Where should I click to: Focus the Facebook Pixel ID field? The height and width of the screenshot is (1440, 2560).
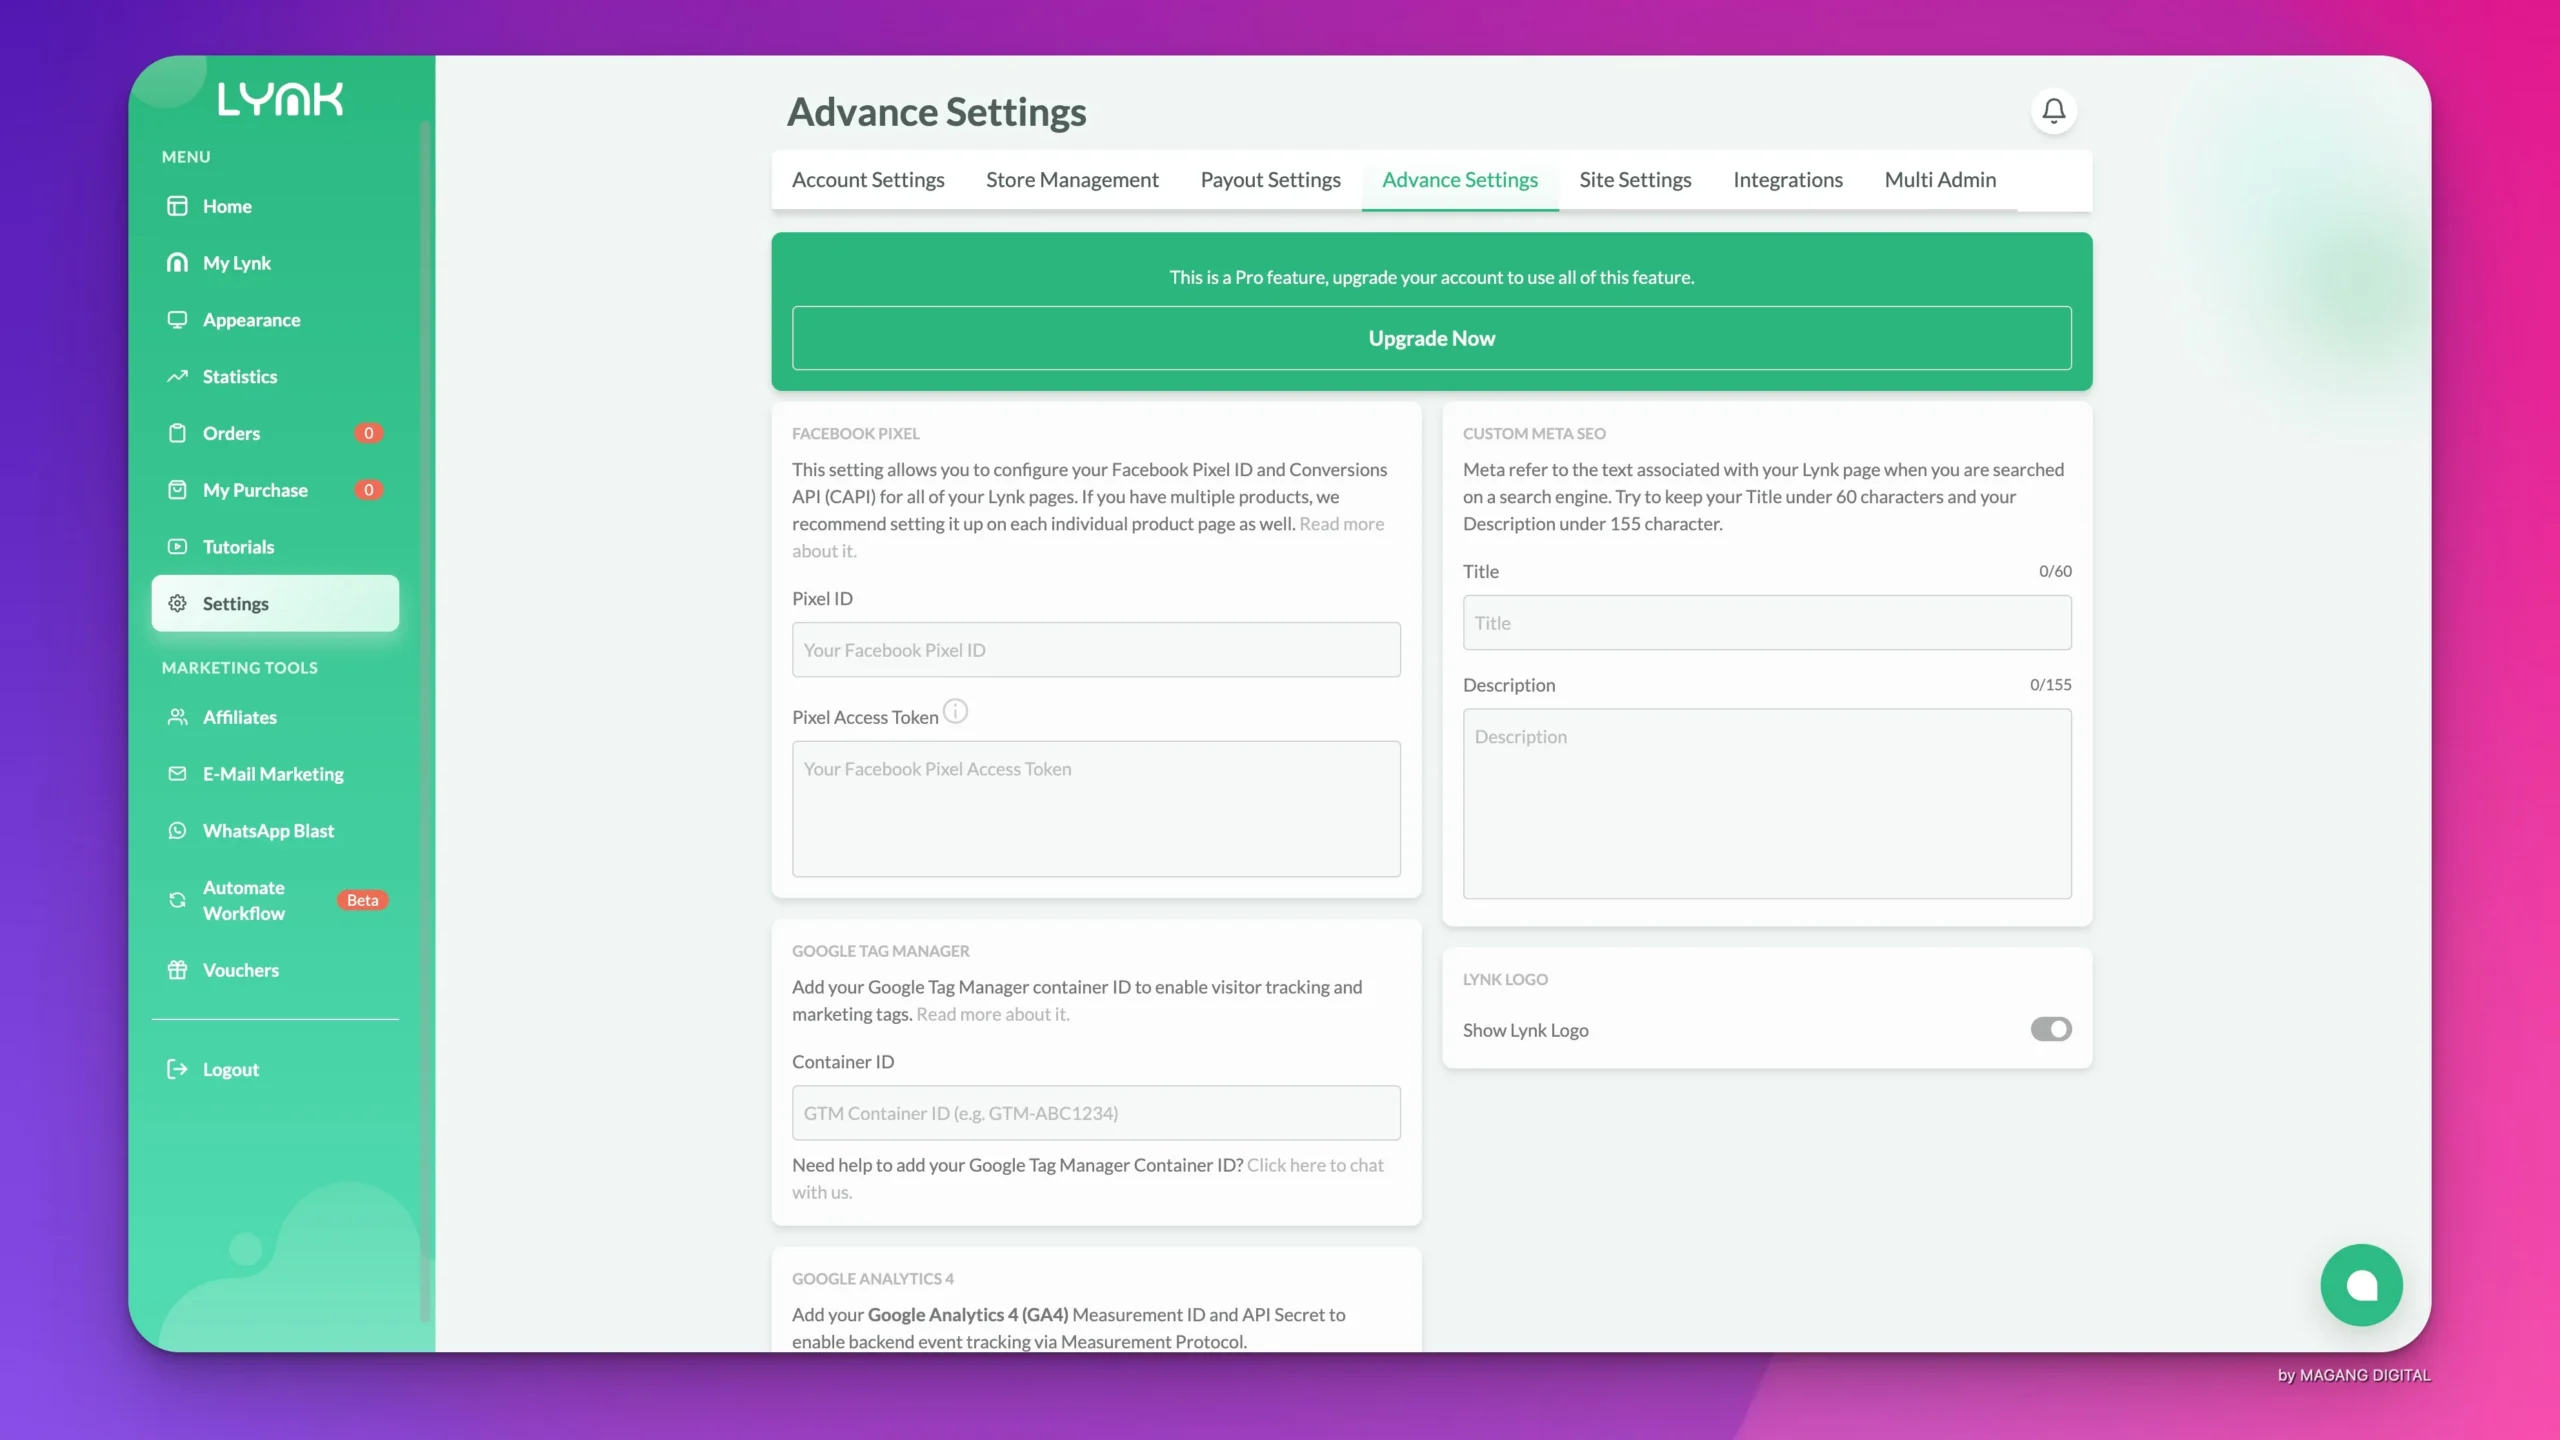(x=1096, y=650)
